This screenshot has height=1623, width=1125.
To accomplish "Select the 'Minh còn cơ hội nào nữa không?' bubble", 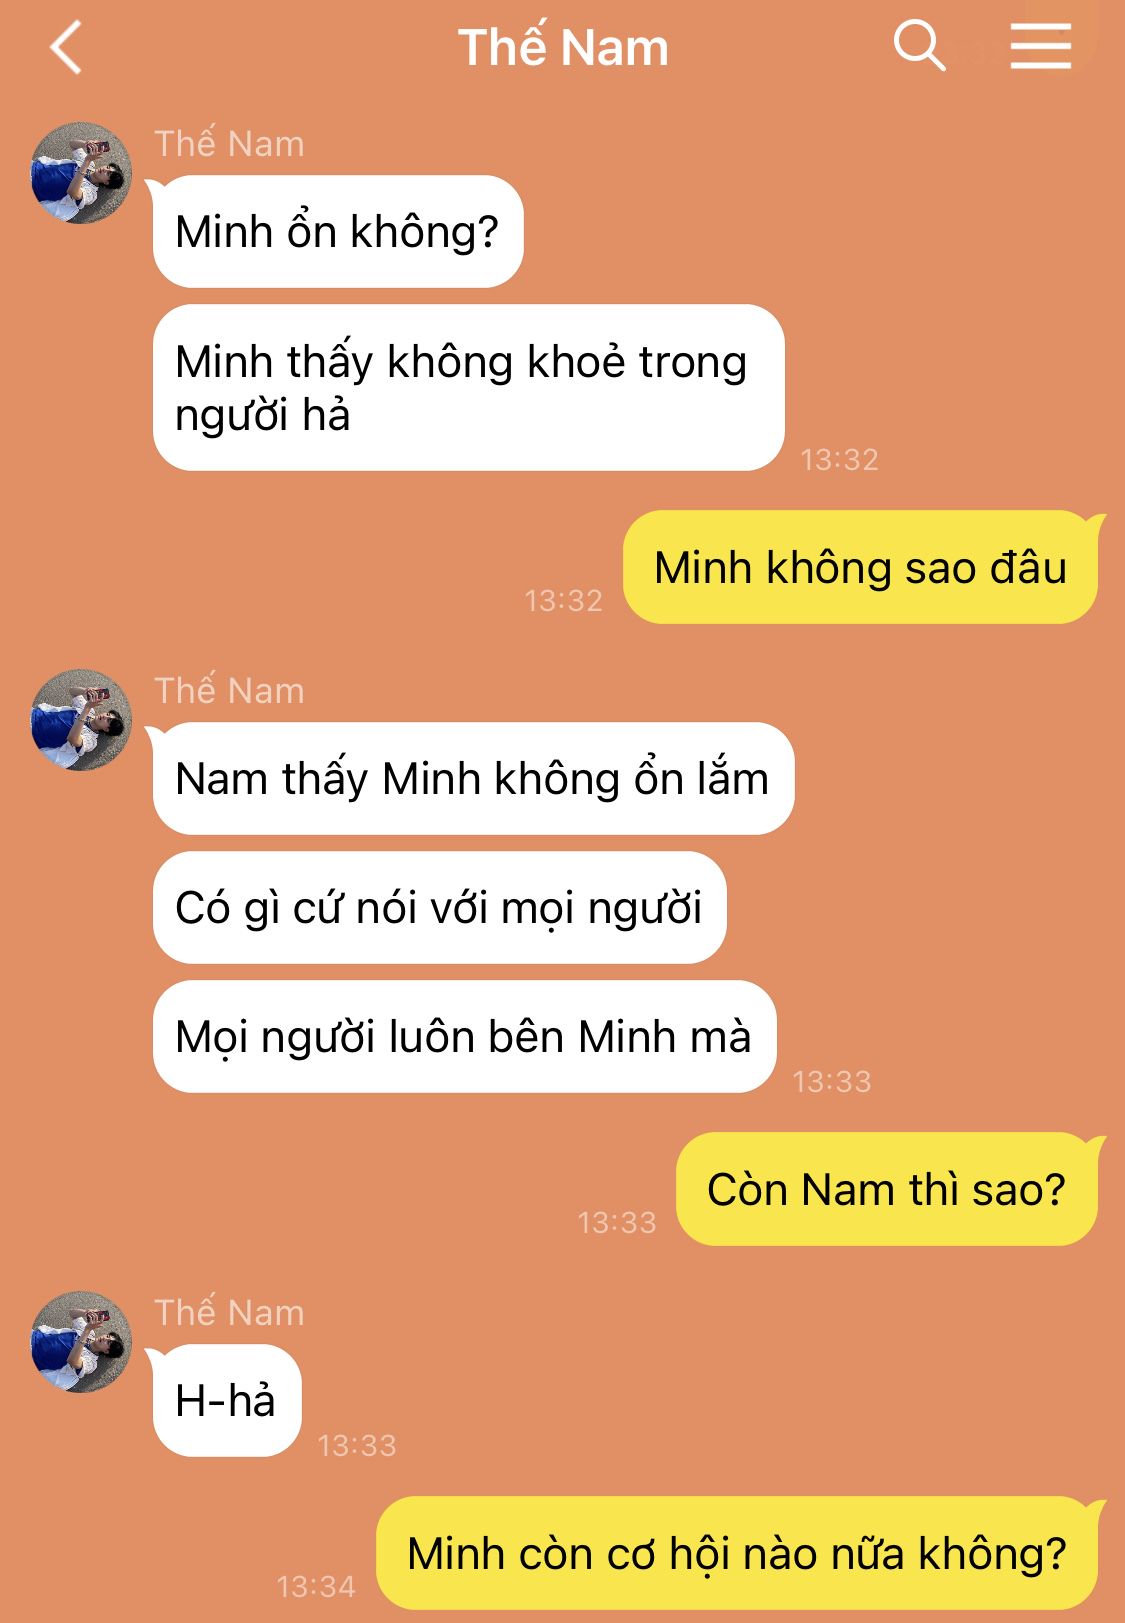I will point(737,1553).
